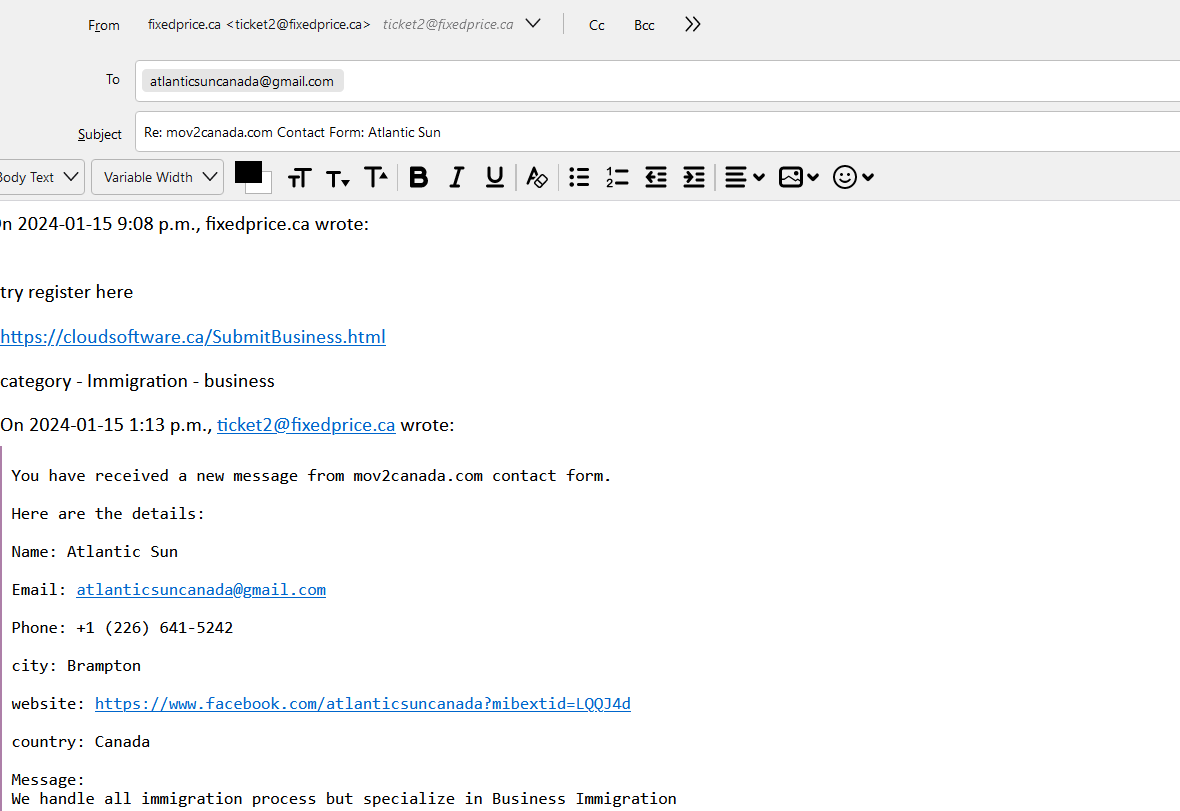This screenshot has height=811, width=1180.
Task: Open the text alignment dropdown
Action: pos(744,177)
